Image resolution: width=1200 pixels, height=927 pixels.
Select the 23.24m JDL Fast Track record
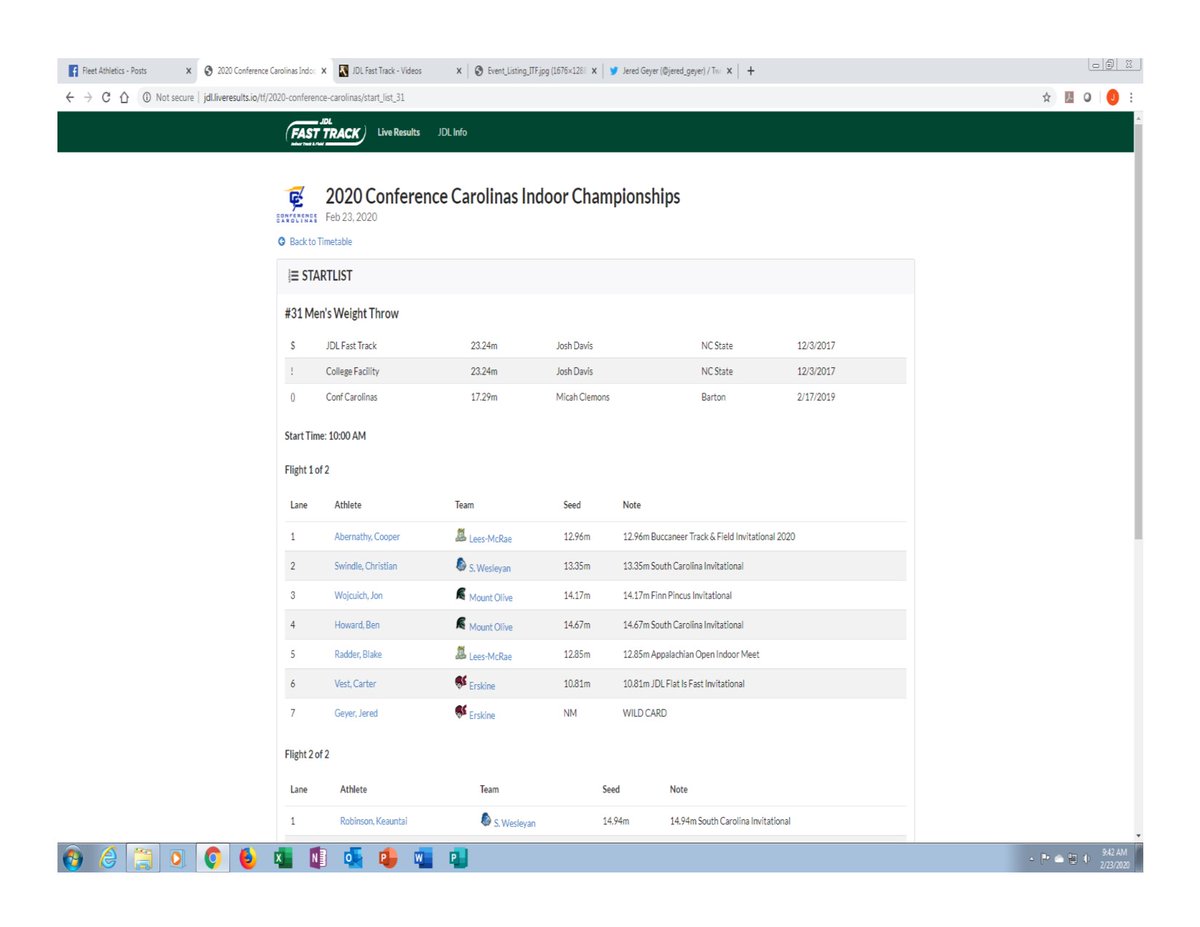(x=484, y=346)
